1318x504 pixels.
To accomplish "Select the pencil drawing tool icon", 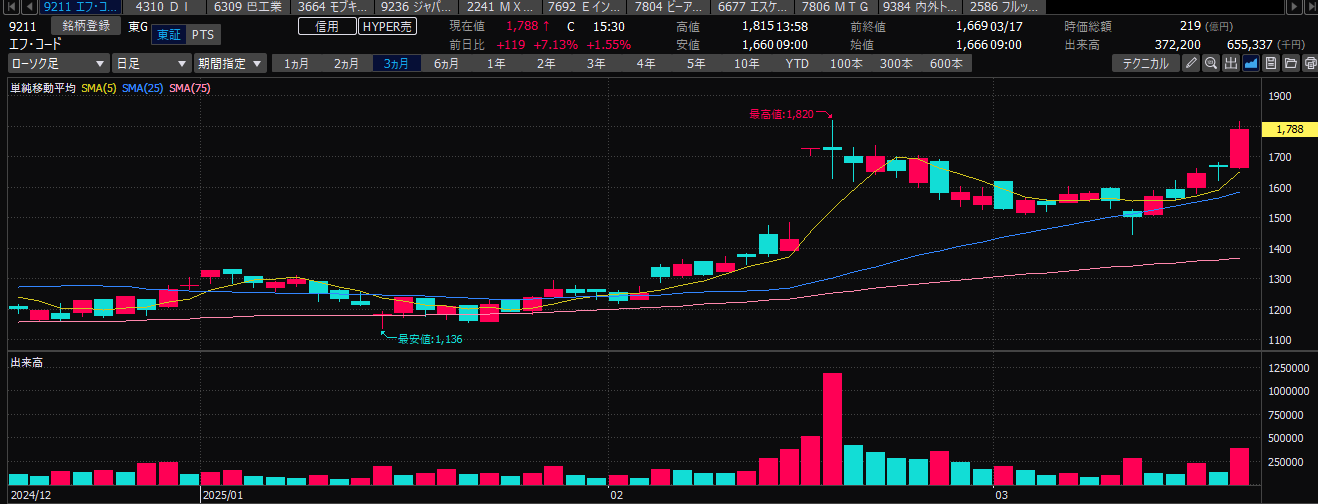I will [x=1190, y=64].
